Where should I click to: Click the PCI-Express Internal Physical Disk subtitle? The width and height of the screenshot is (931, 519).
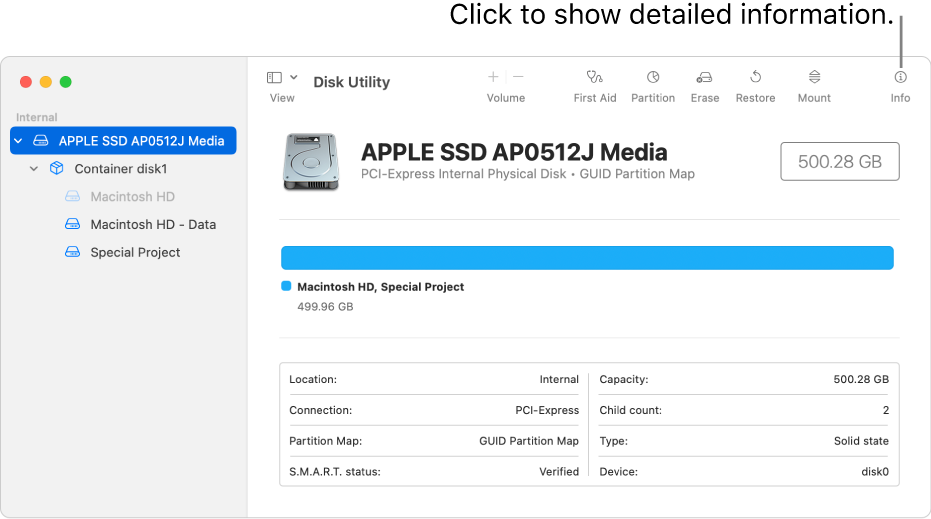tap(528, 174)
